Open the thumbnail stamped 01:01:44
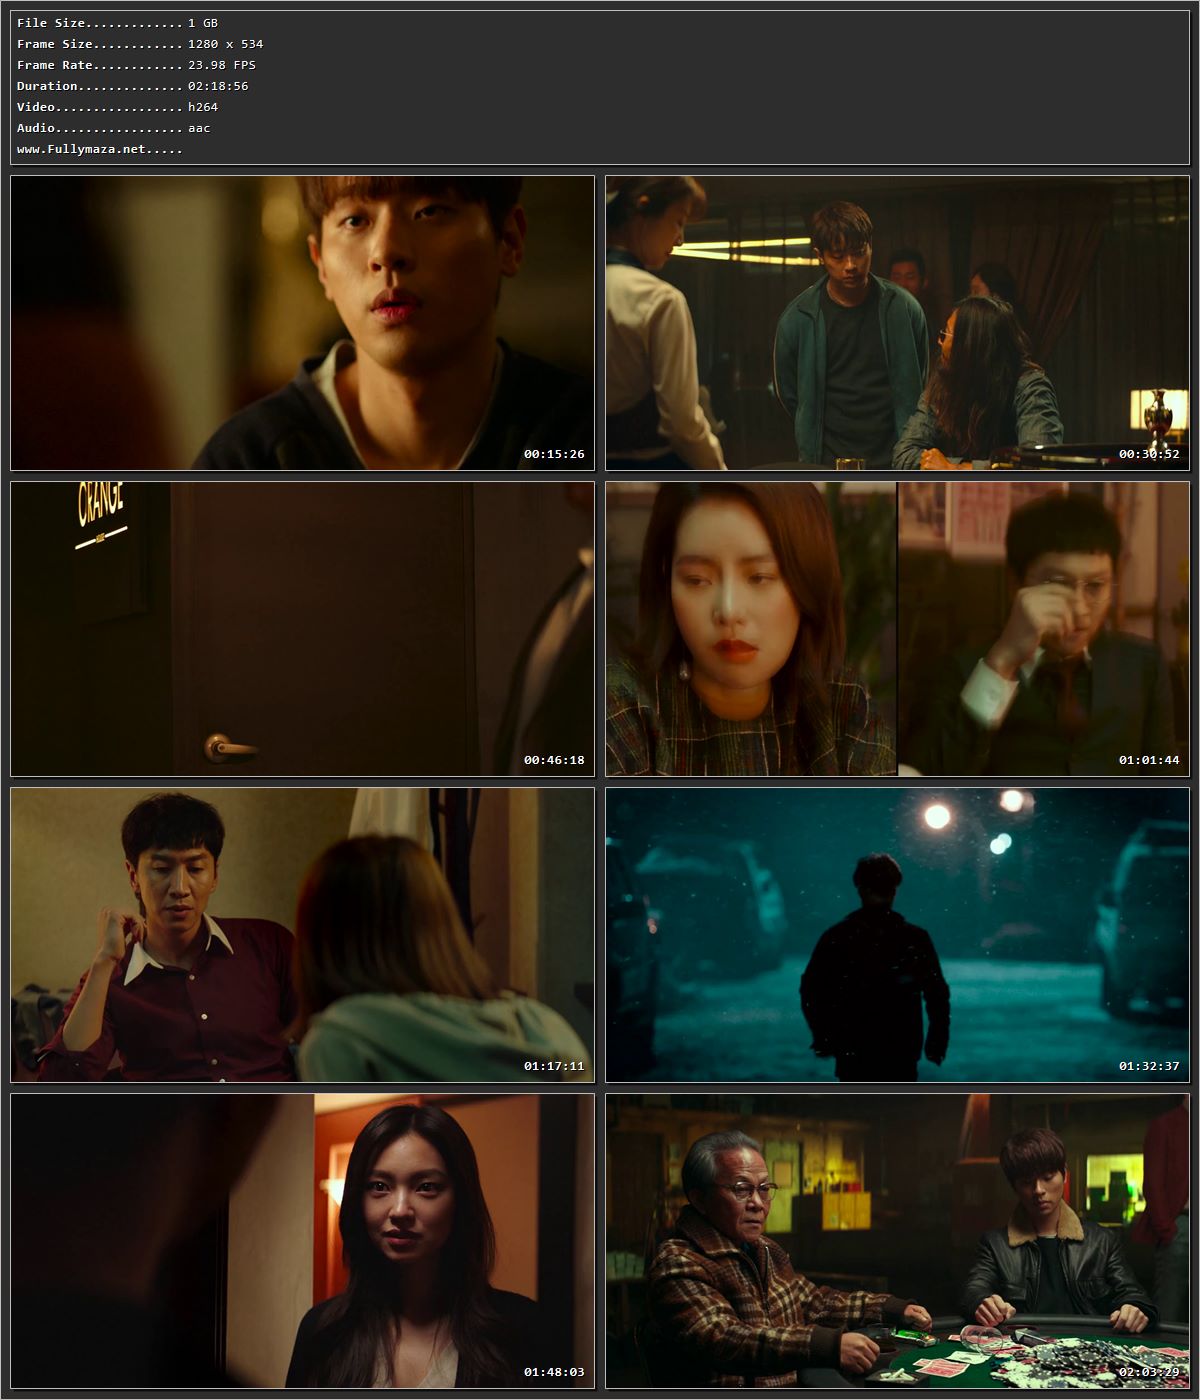Screen dimensions: 1200x1400 click(897, 629)
